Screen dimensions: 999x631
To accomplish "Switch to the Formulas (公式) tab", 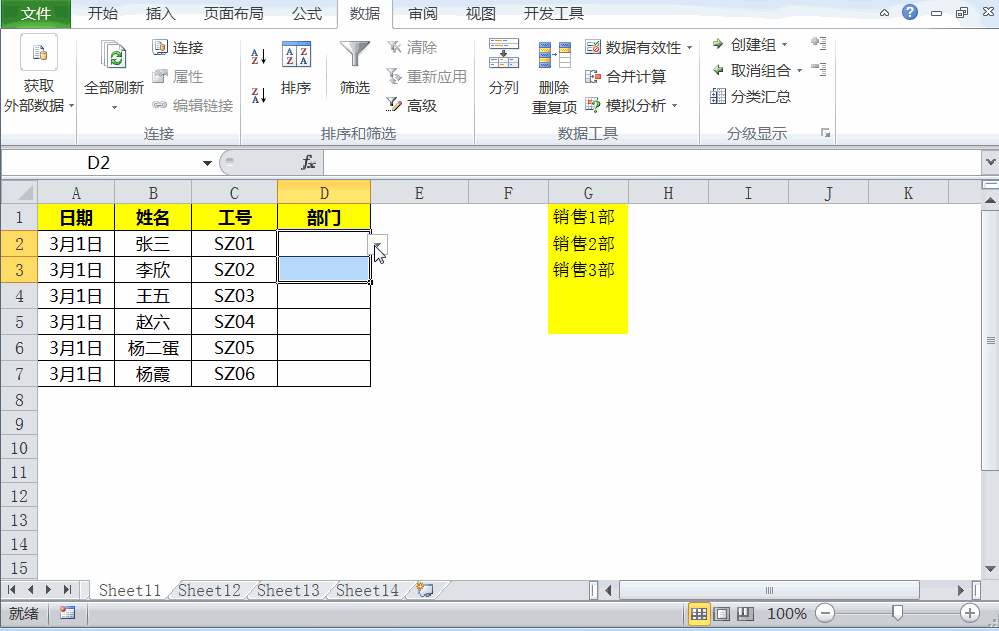I will (x=307, y=13).
